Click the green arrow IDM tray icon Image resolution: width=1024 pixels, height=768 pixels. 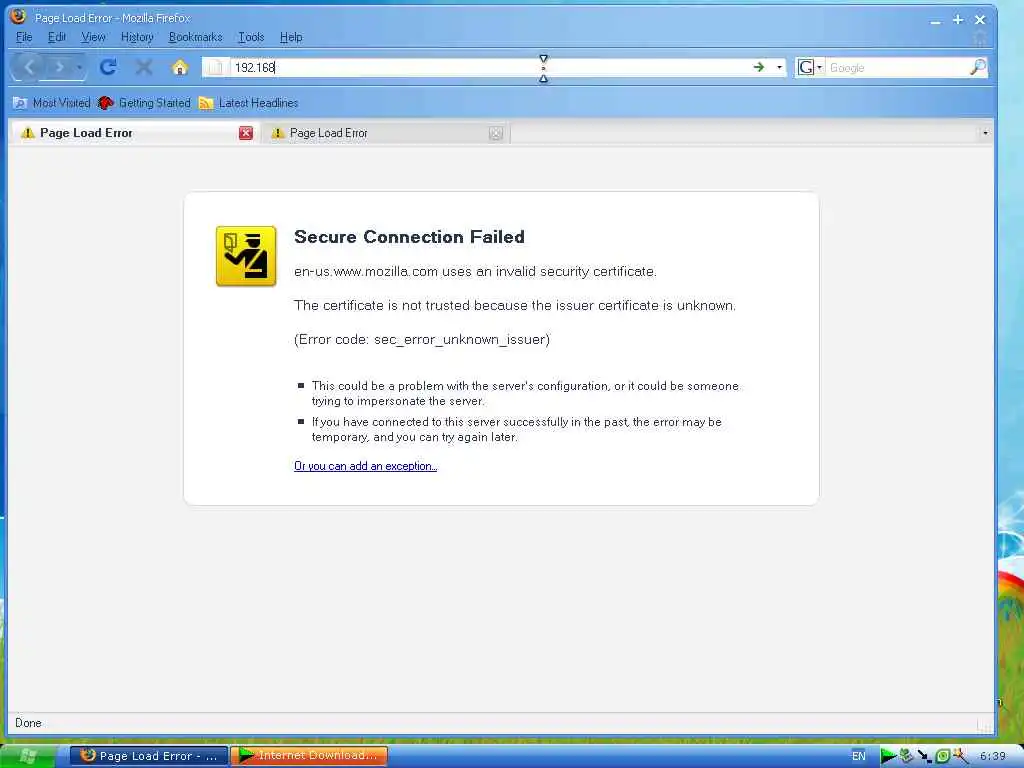(888, 756)
